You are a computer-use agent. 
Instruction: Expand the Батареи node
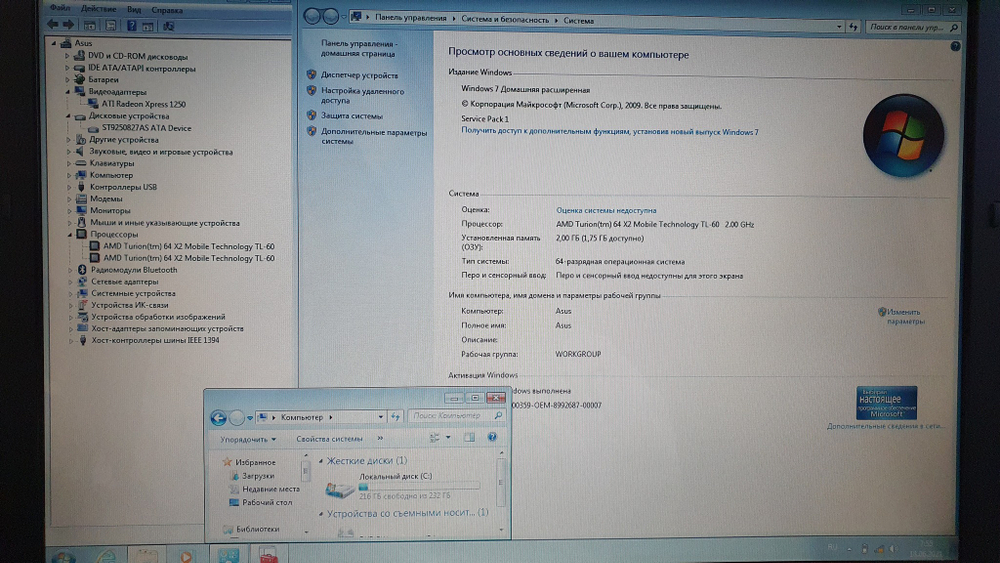[x=67, y=80]
